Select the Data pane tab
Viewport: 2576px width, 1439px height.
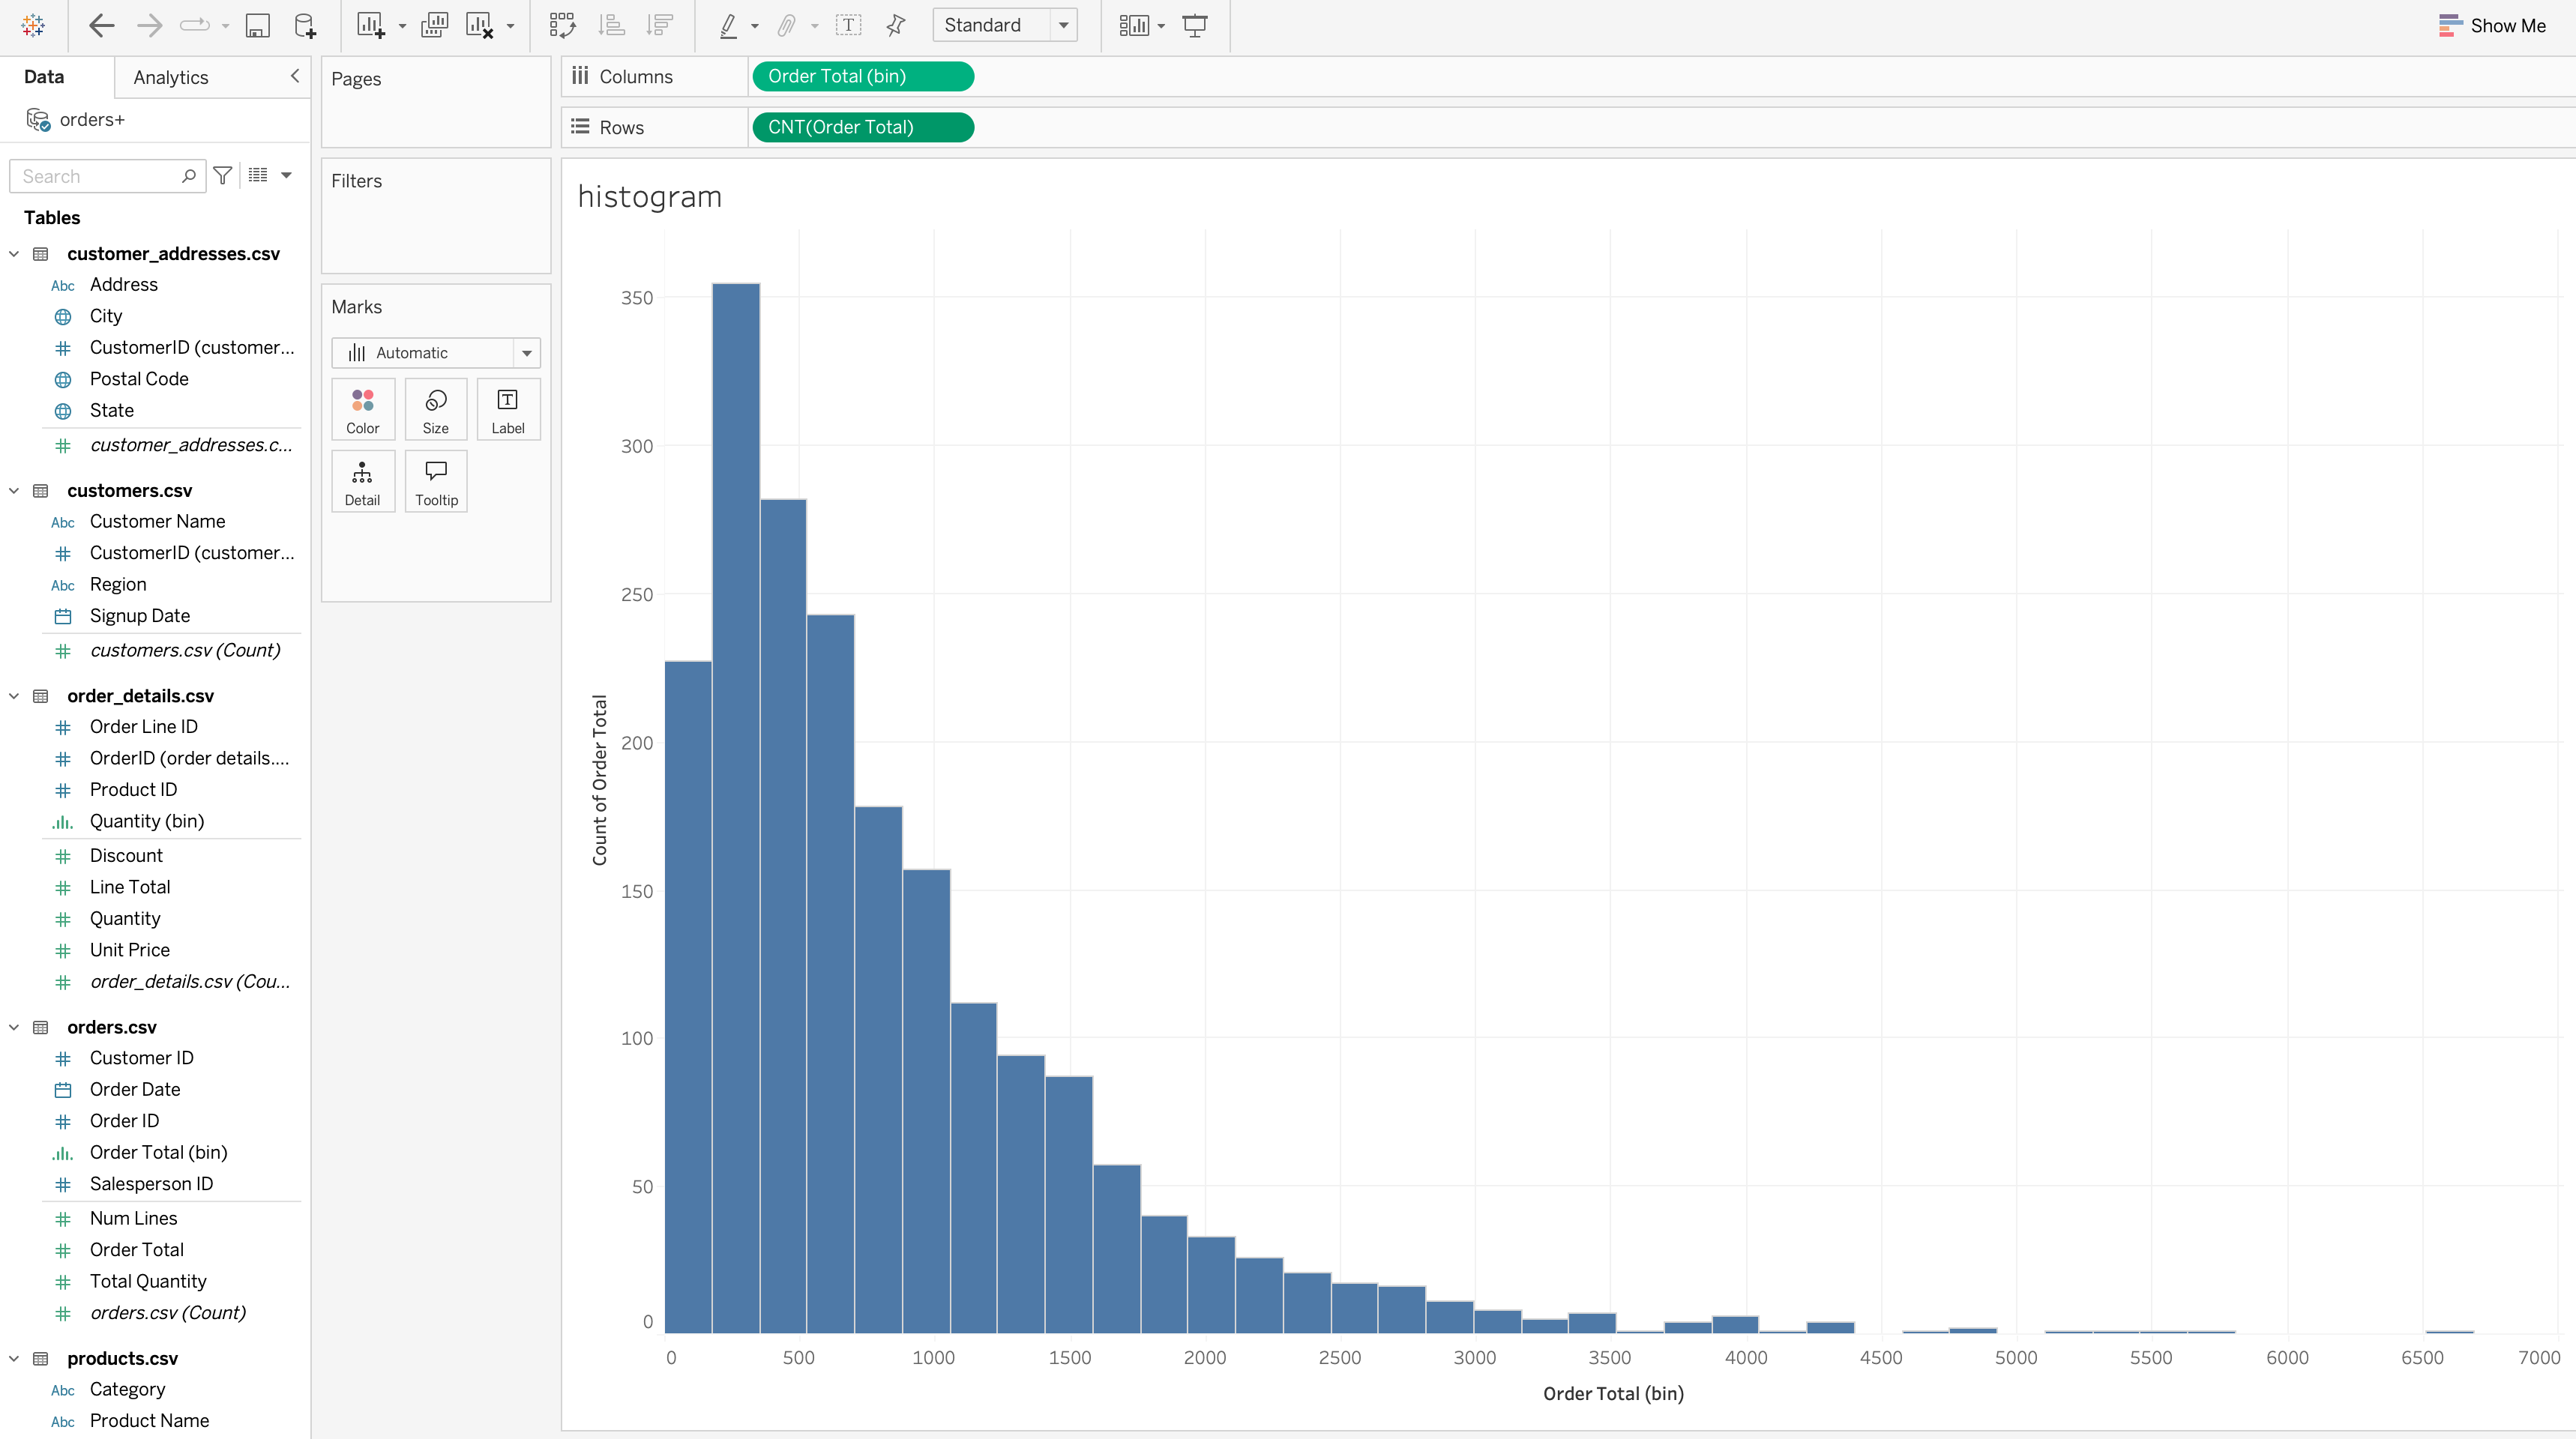click(x=44, y=77)
